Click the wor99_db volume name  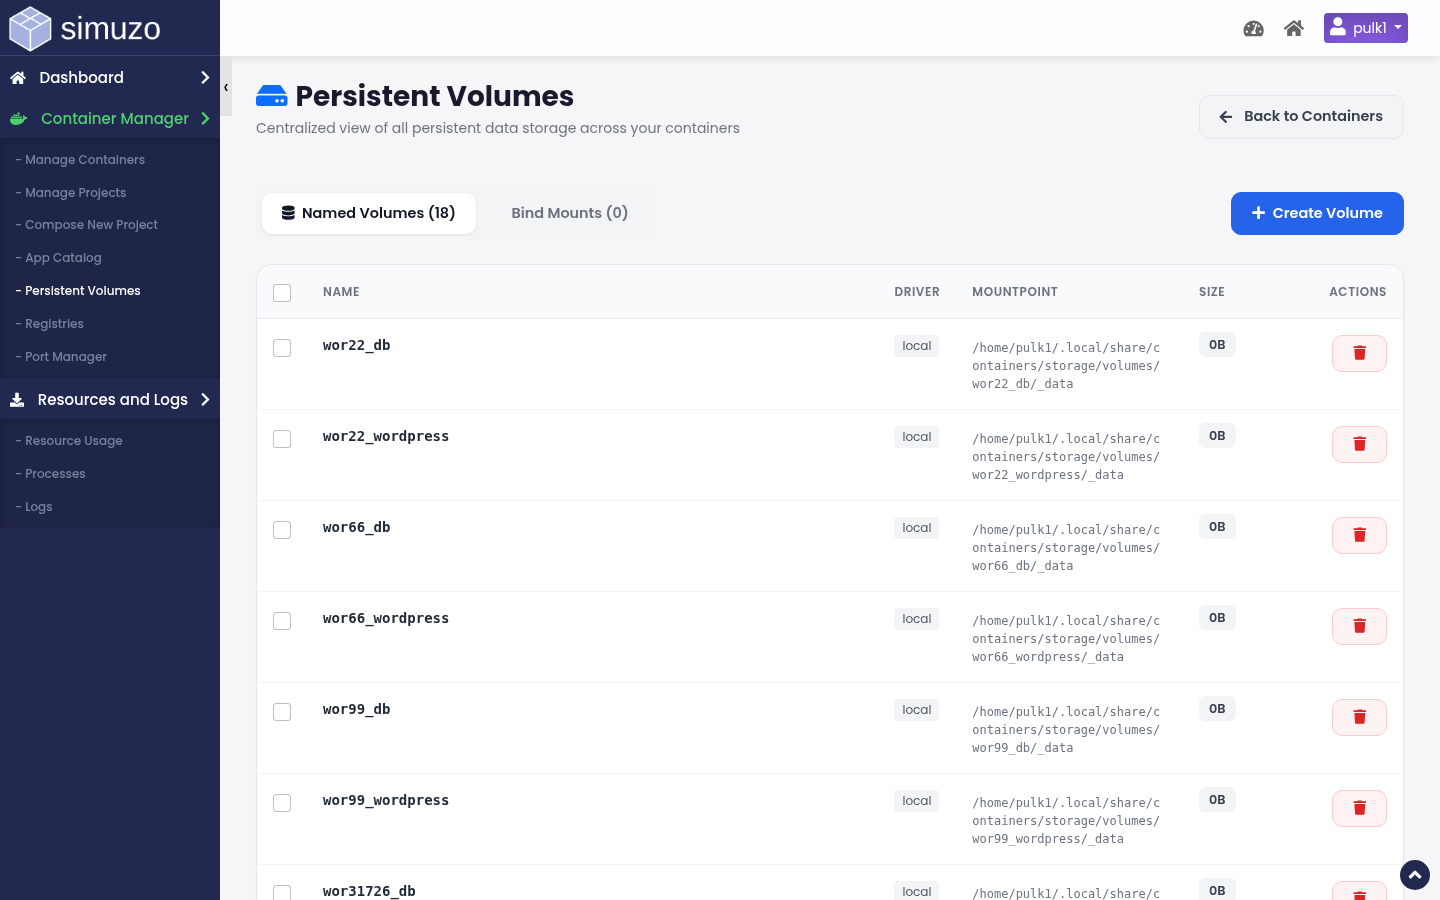pos(356,709)
